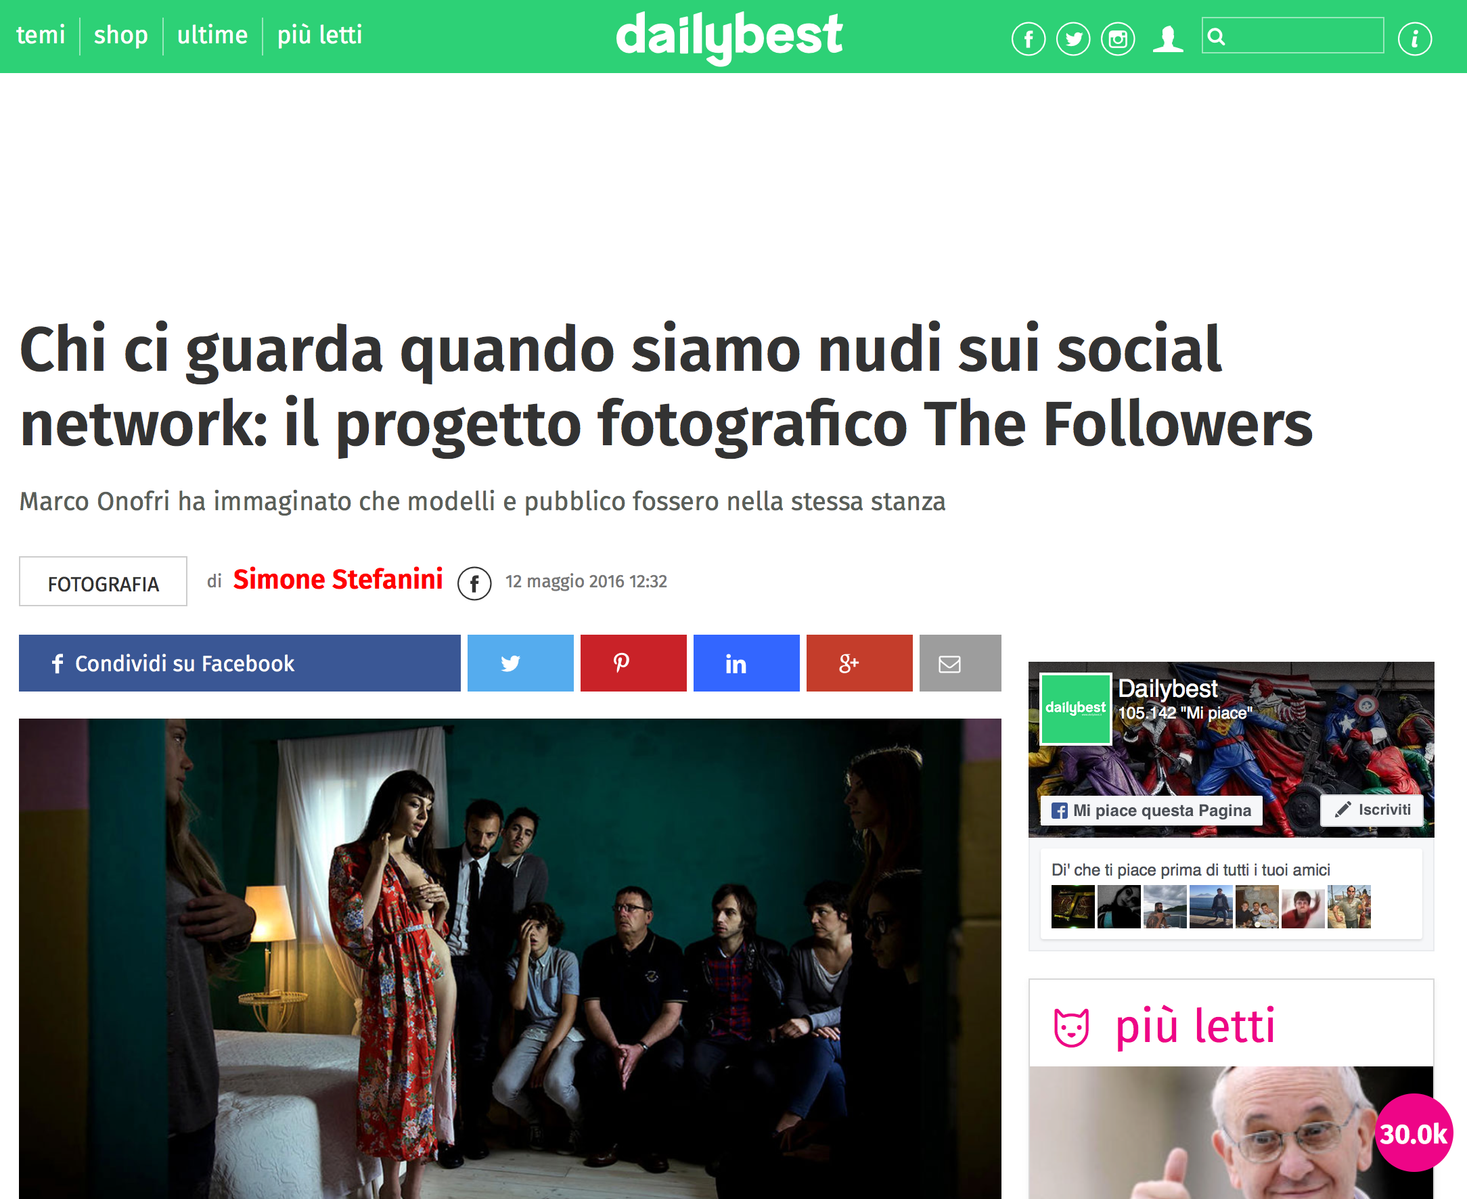
Task: Click the header search field
Action: point(1293,36)
